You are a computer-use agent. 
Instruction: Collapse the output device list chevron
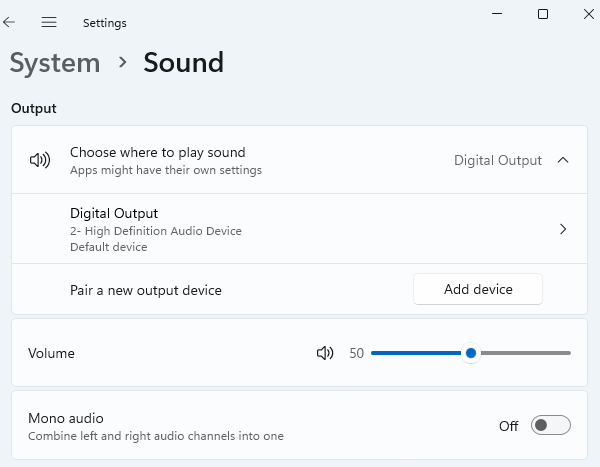(x=563, y=160)
